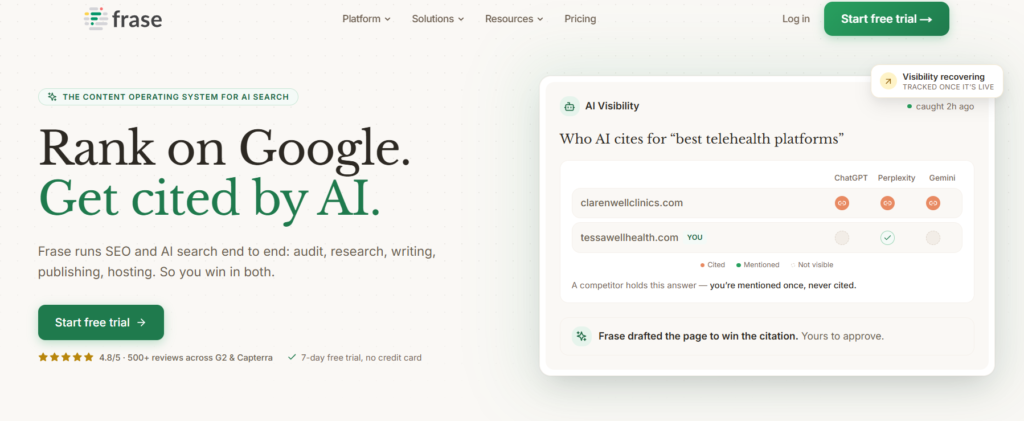Click the arrow icon in Visibility recovering card
Screen dimensions: 1024x421
pyautogui.click(x=888, y=81)
